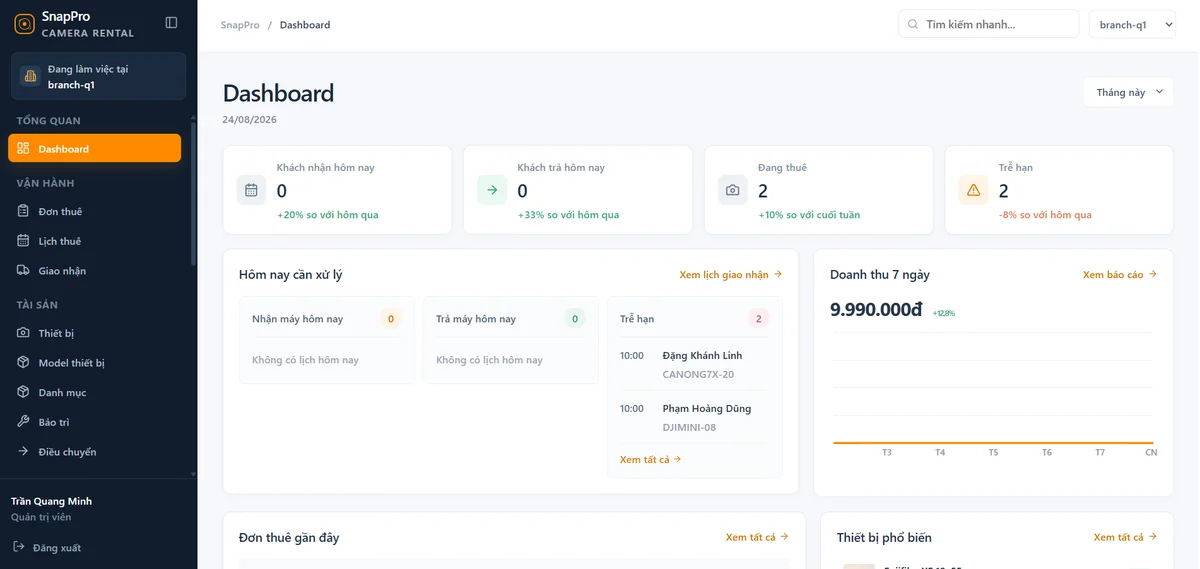Open Lịch thuê menu item
Image resolution: width=1200 pixels, height=569 pixels.
[94, 241]
